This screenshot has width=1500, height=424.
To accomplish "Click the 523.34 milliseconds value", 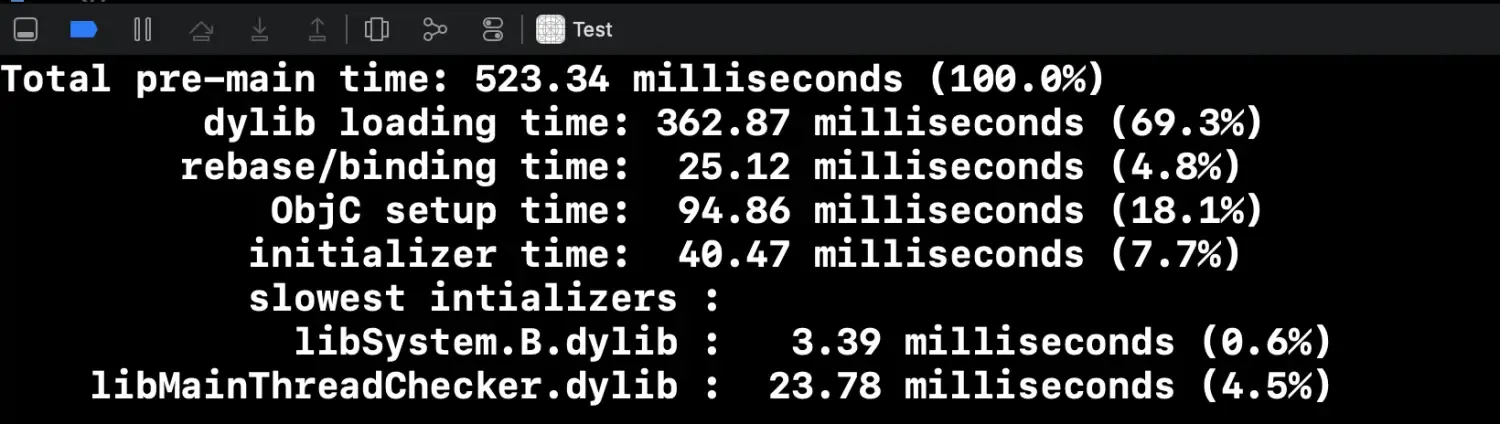I will point(688,79).
